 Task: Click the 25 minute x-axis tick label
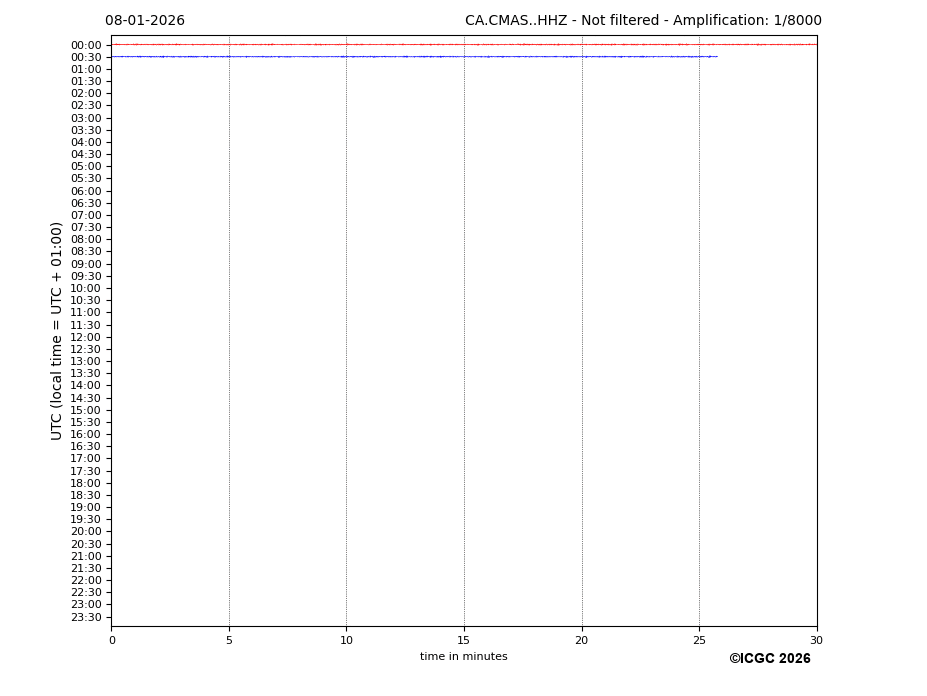click(x=699, y=641)
